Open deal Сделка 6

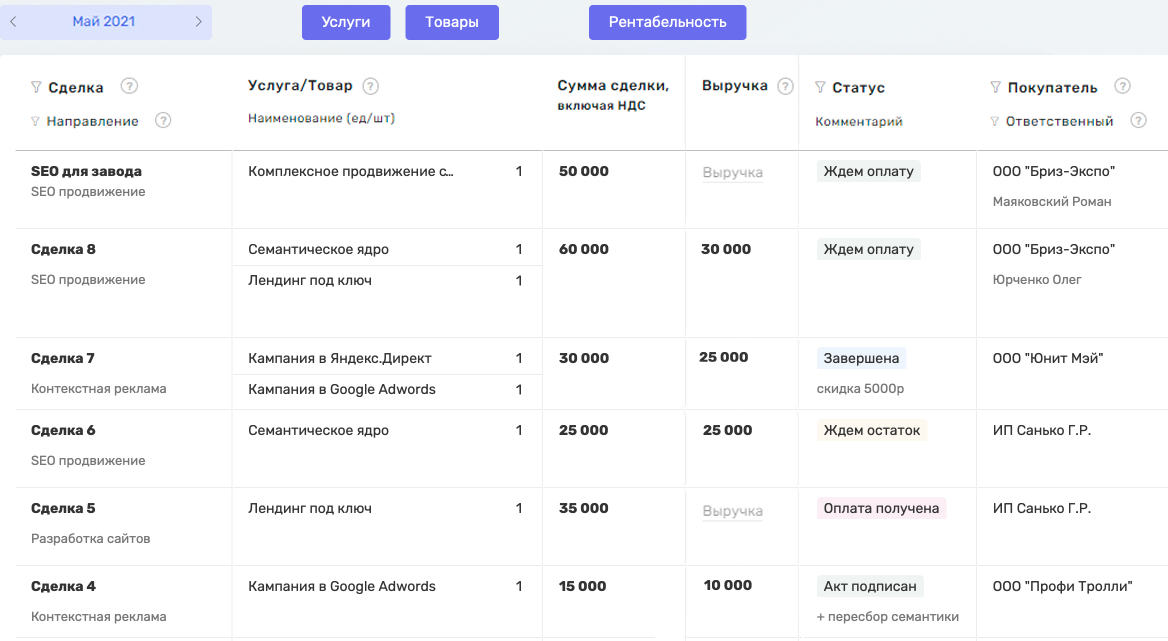63,430
